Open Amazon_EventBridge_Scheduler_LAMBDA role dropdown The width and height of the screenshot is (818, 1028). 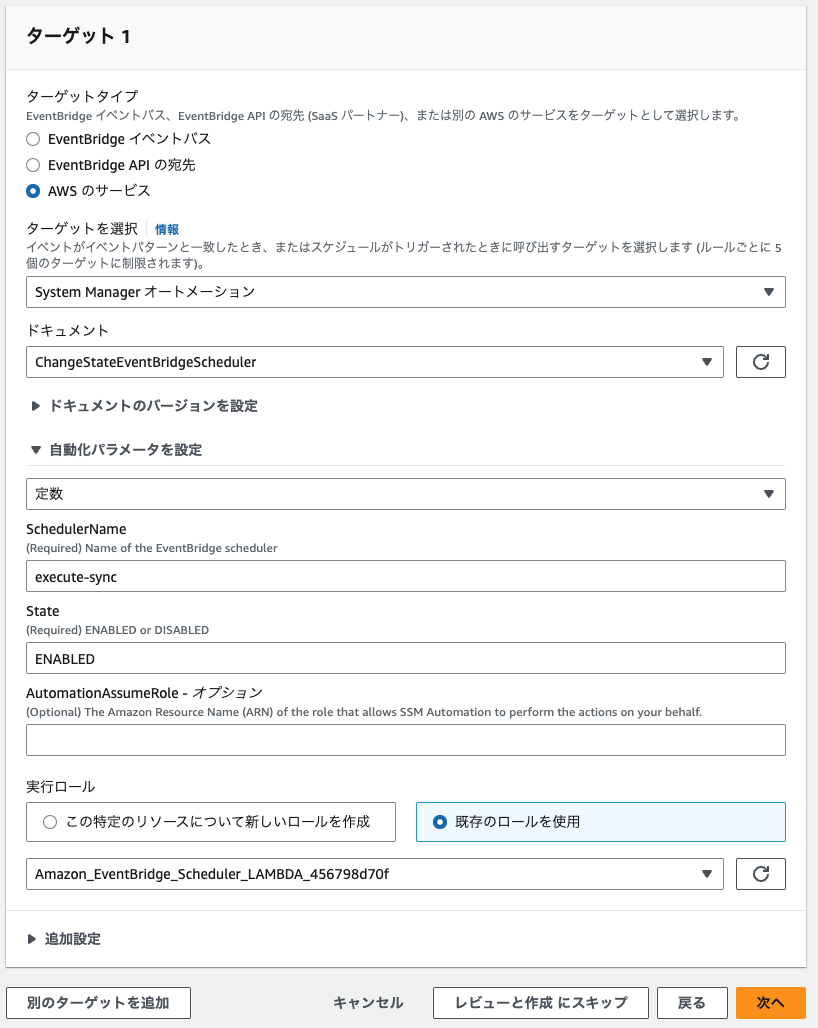point(375,874)
